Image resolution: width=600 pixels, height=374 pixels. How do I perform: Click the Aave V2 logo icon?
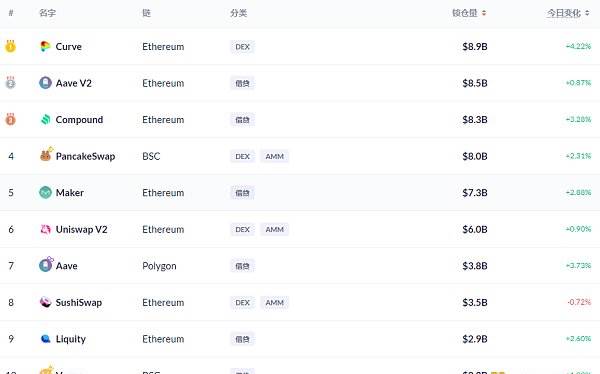click(45, 83)
